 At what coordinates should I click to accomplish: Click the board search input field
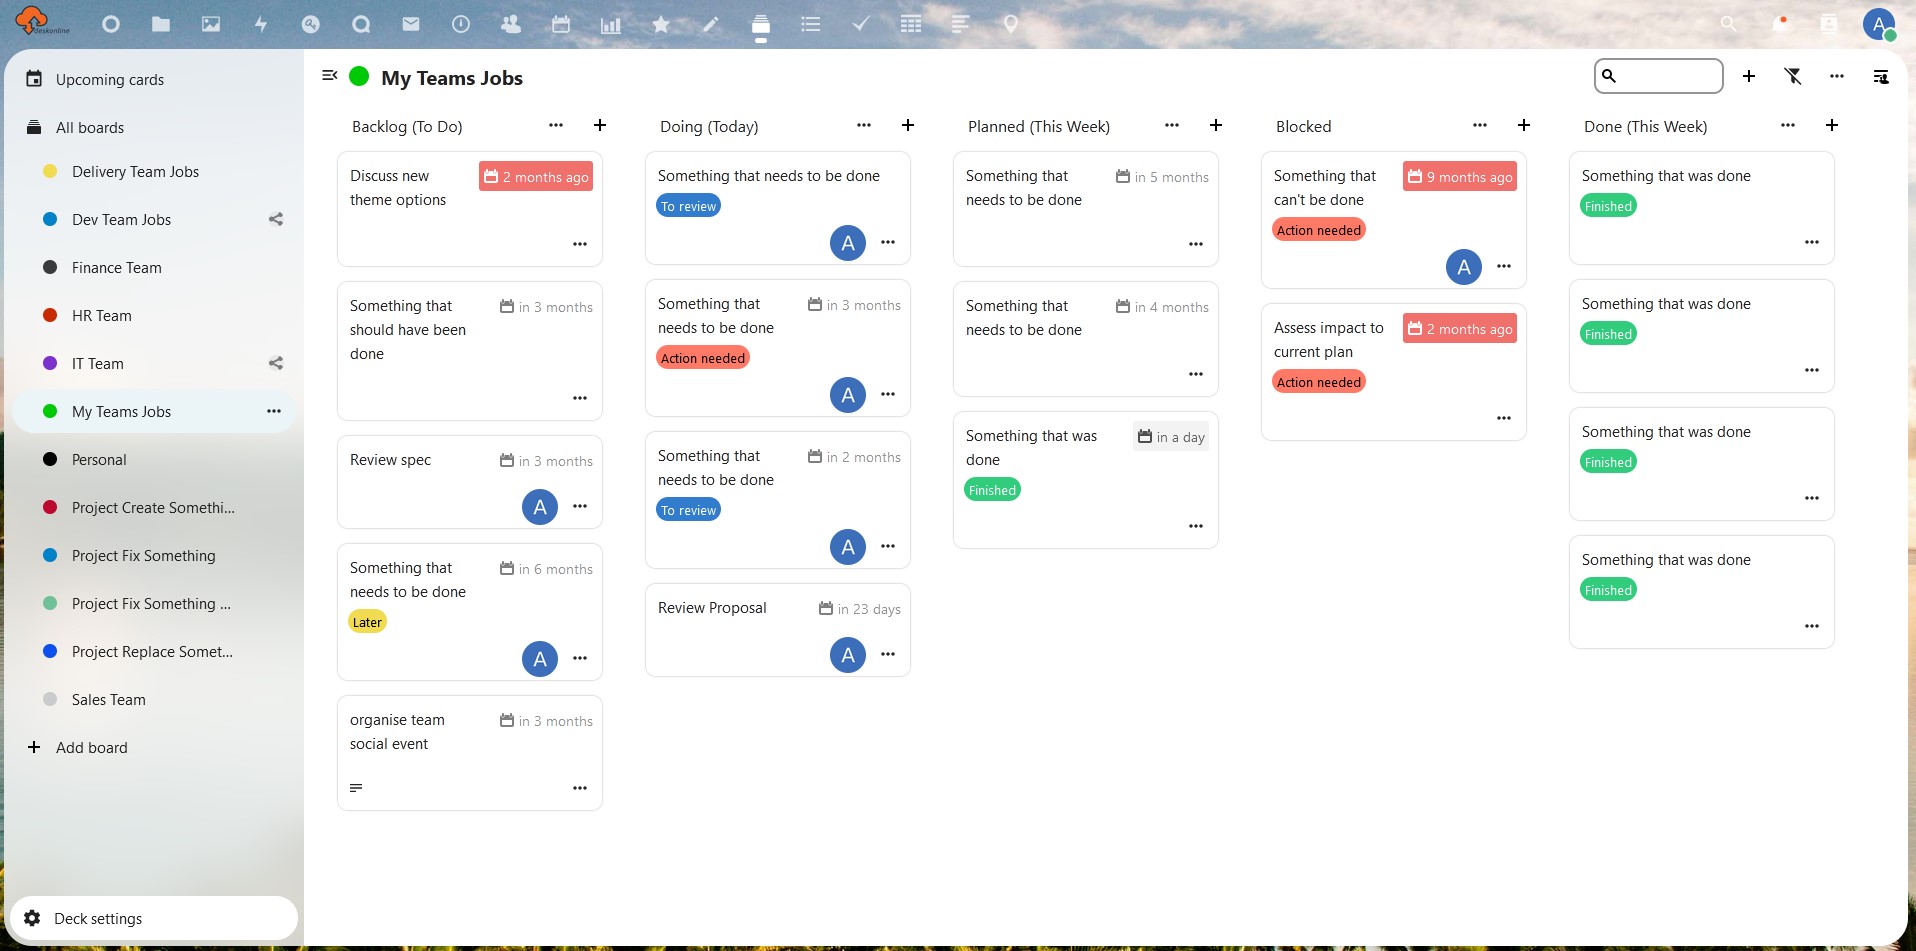coord(1659,76)
